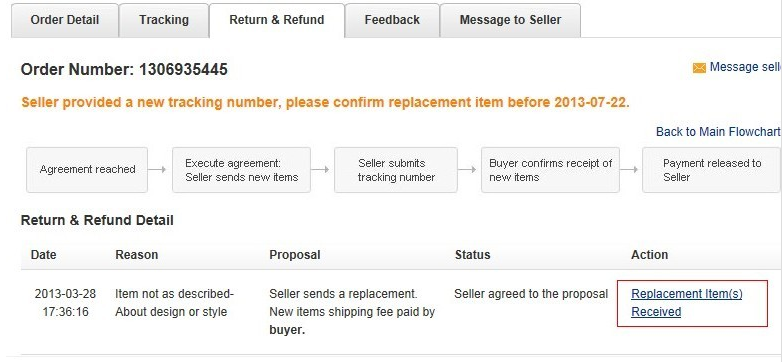Click the Action column header
783x362 pixels.
tap(649, 255)
